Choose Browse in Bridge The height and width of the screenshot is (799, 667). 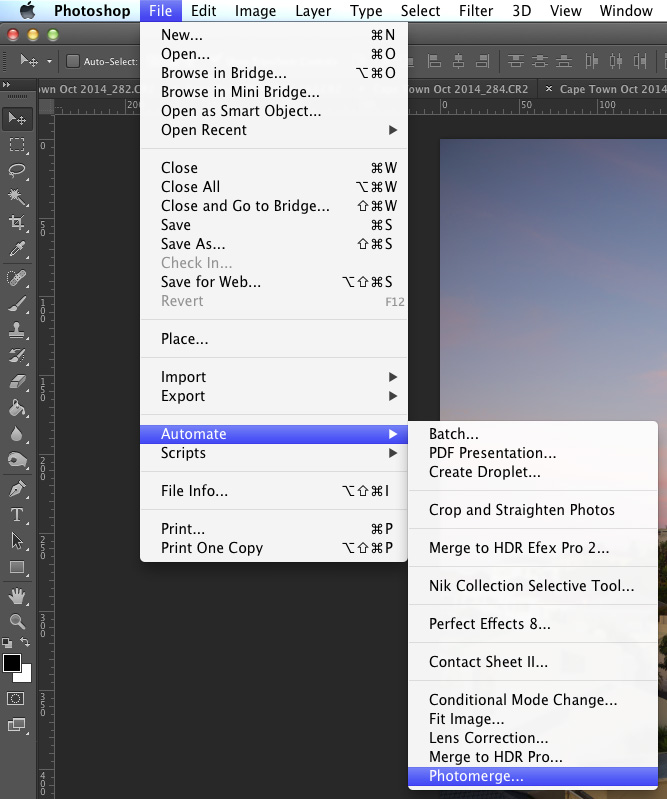coord(274,73)
